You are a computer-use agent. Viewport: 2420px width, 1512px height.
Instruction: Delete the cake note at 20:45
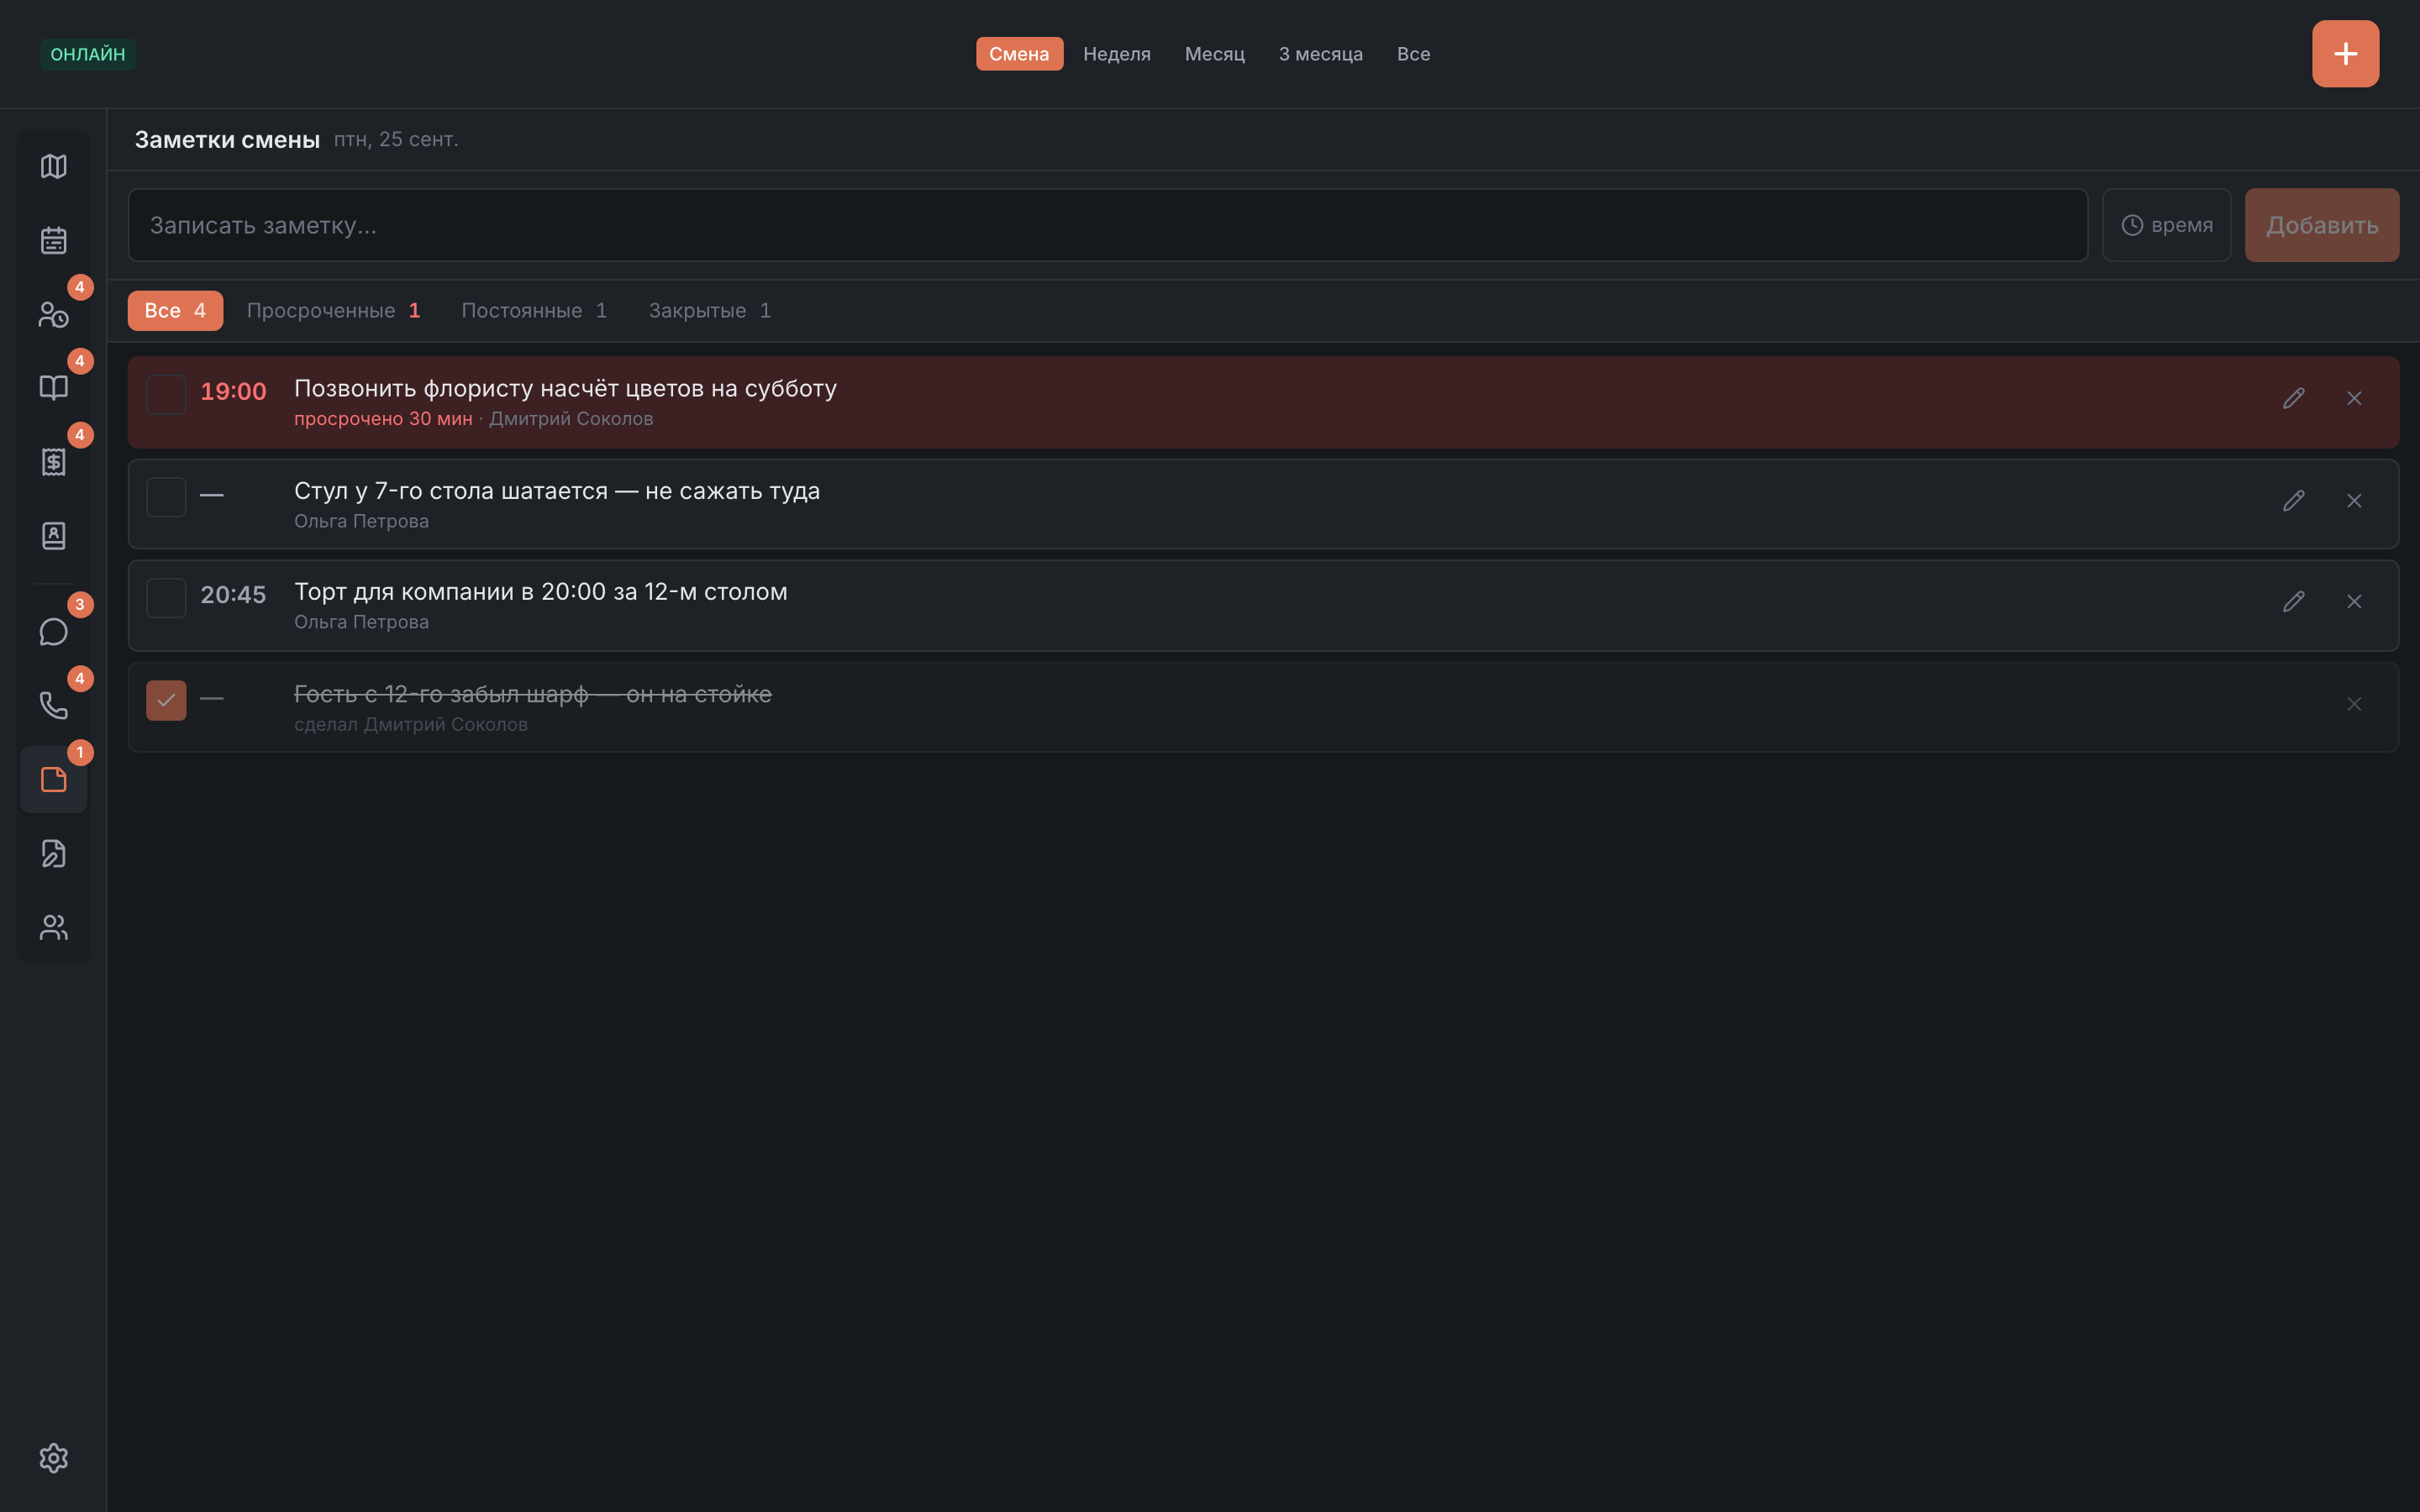point(2354,602)
